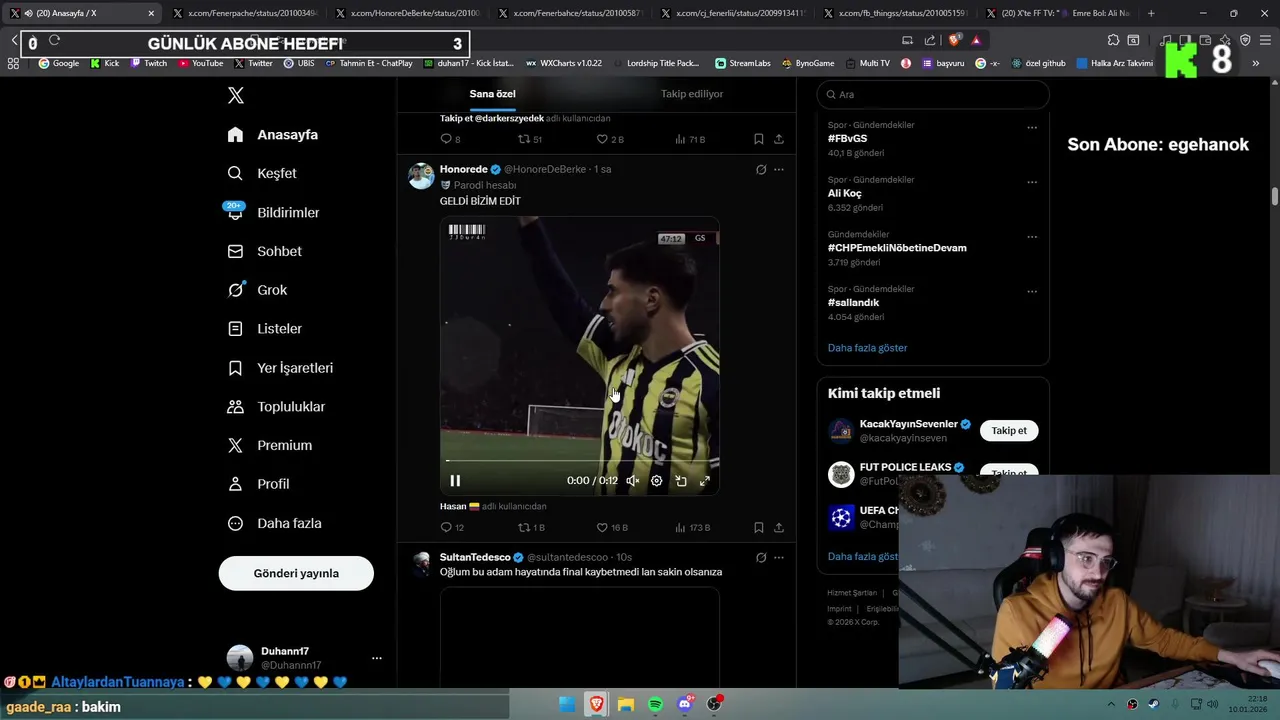
Task: View Honorede tweet stats 173 B
Action: tap(692, 527)
